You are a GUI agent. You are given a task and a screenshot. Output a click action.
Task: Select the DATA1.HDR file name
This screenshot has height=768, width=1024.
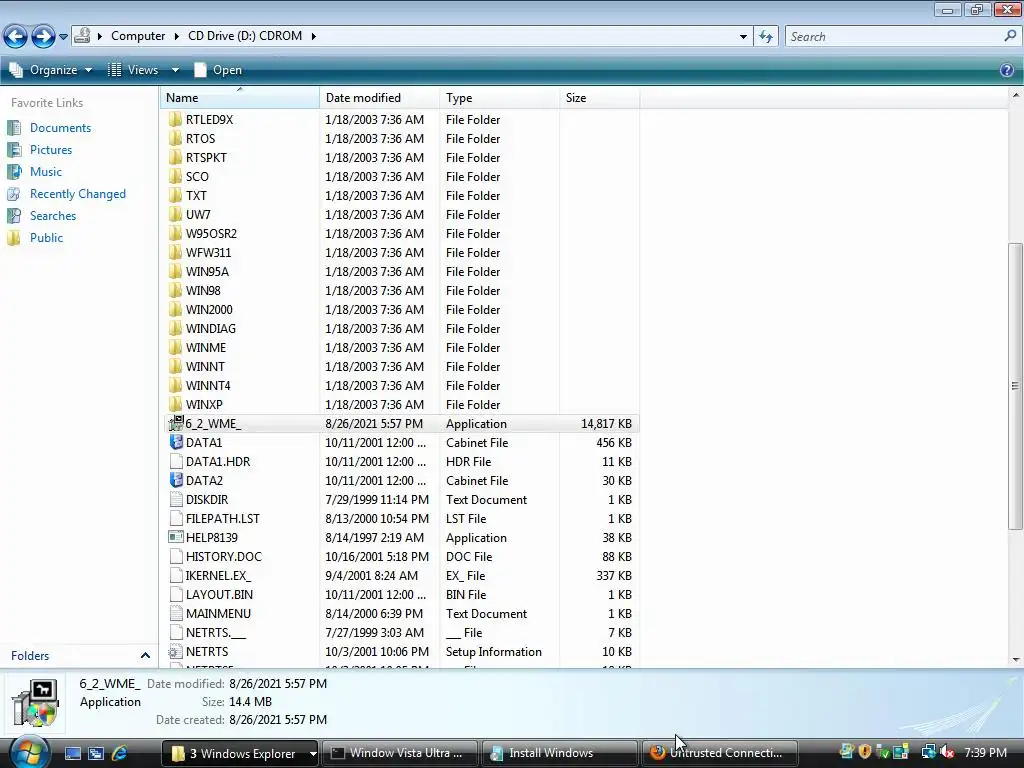[218, 462]
